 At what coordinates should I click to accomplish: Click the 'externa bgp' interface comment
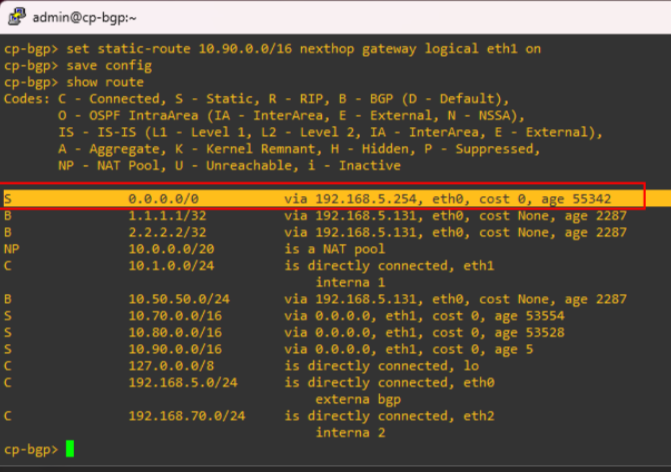(x=358, y=400)
